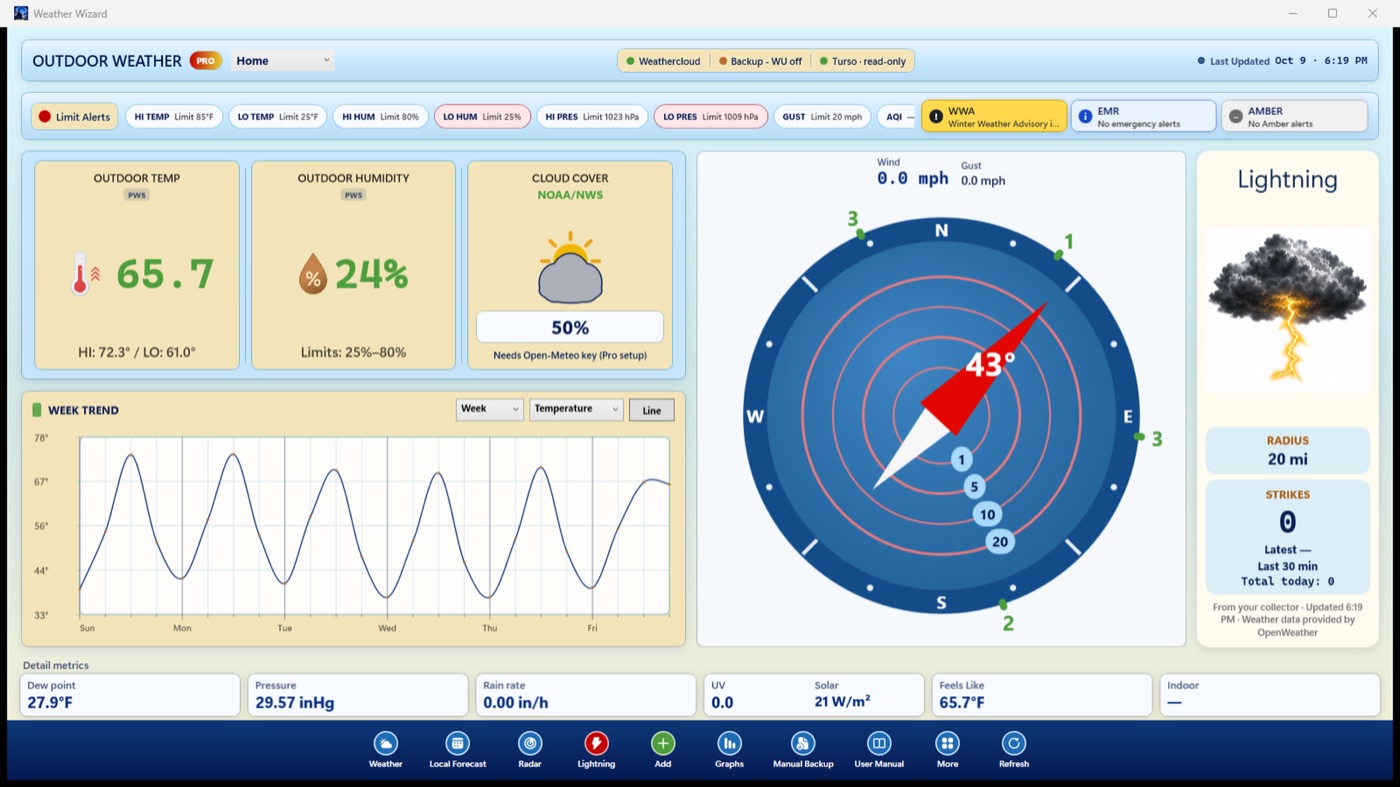Click the partly cloudy sun icon

570,268
